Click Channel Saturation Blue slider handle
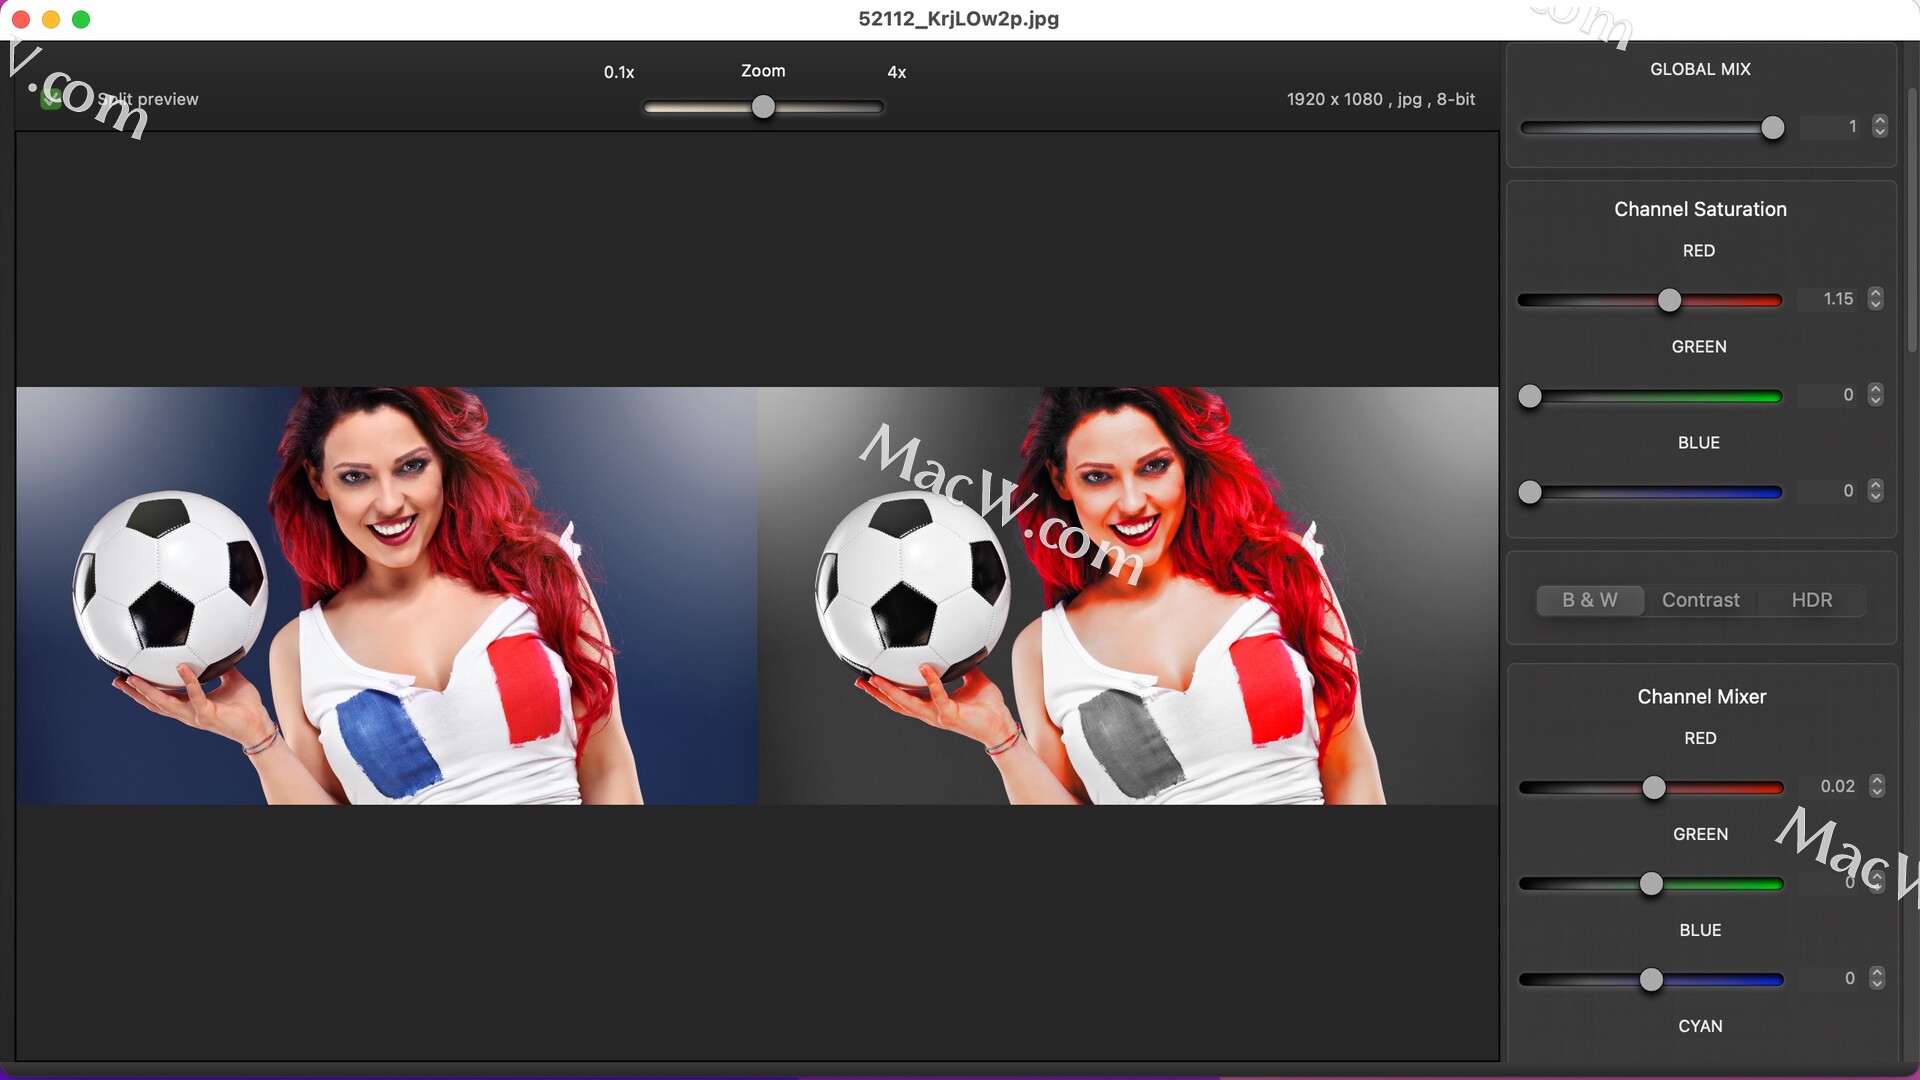The height and width of the screenshot is (1080, 1920). tap(1530, 492)
